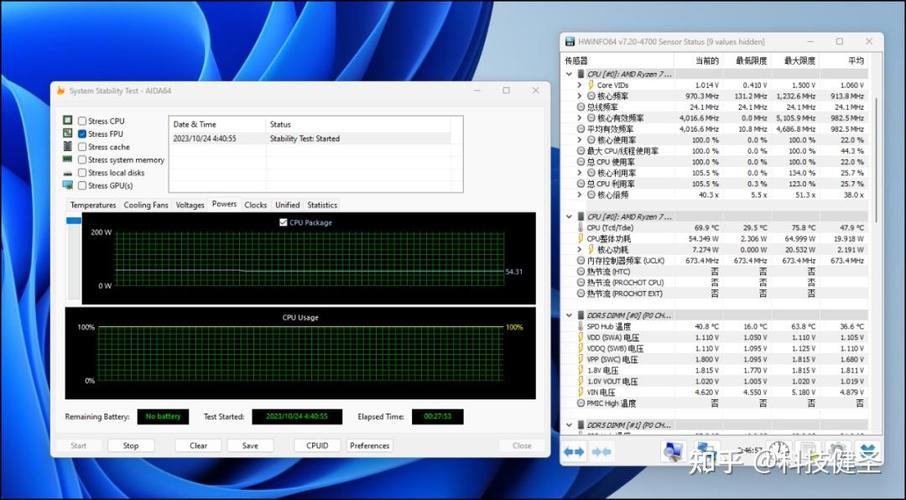Enable the Stress CPU checkbox
This screenshot has width=906, height=500.
(x=82, y=121)
